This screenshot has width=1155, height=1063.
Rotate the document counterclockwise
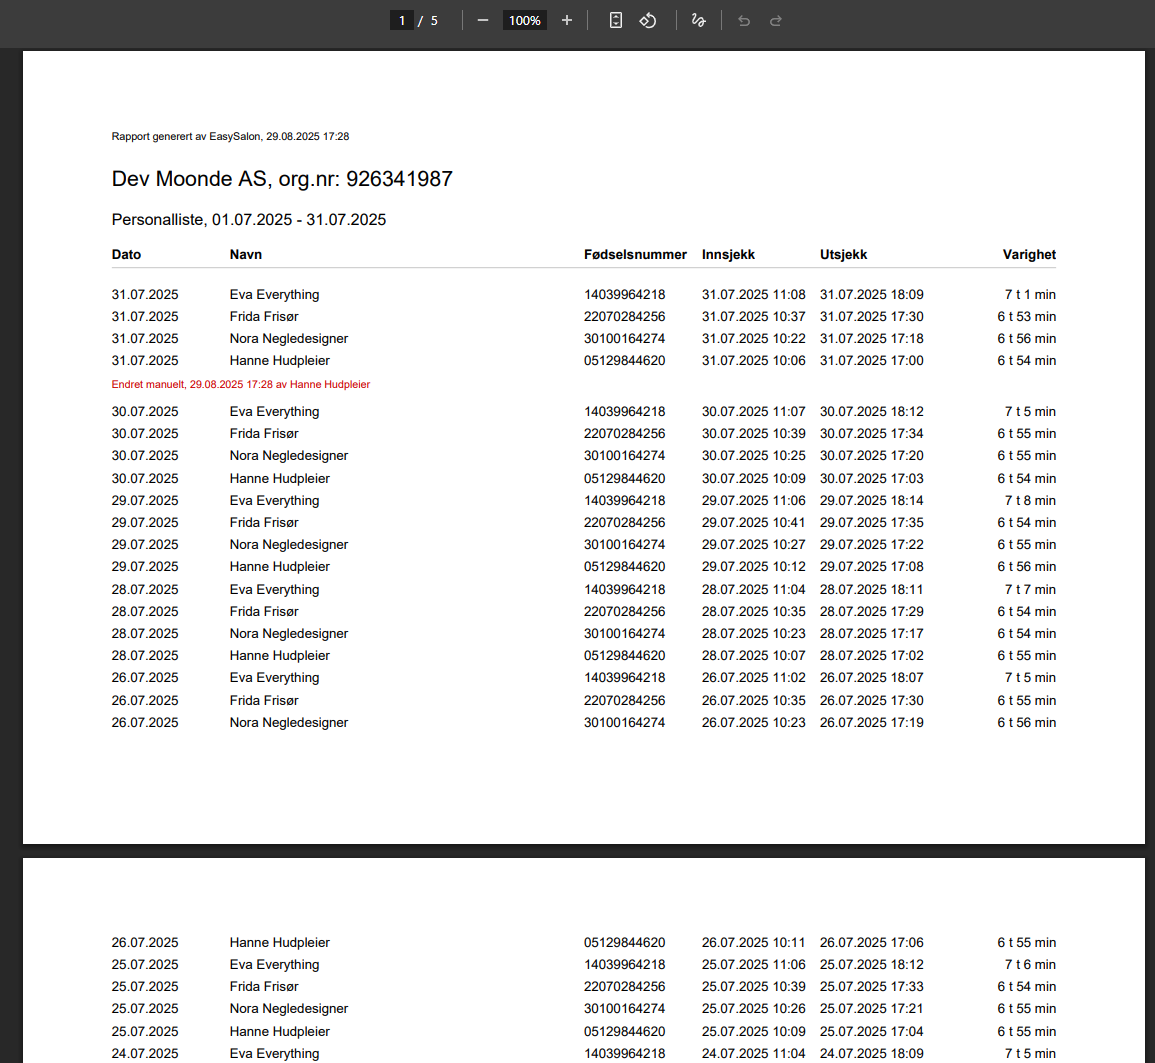(648, 20)
